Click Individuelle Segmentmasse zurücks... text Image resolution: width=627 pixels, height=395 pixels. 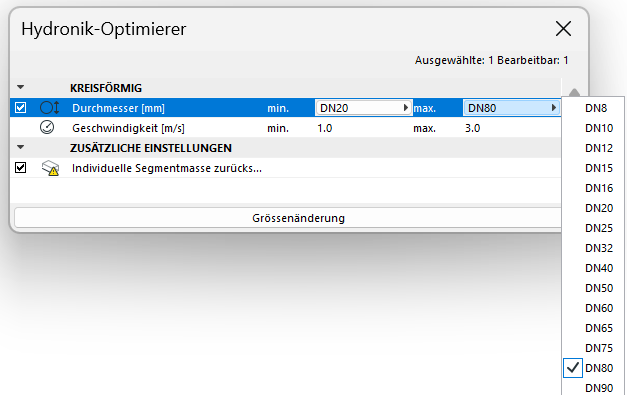(x=167, y=168)
